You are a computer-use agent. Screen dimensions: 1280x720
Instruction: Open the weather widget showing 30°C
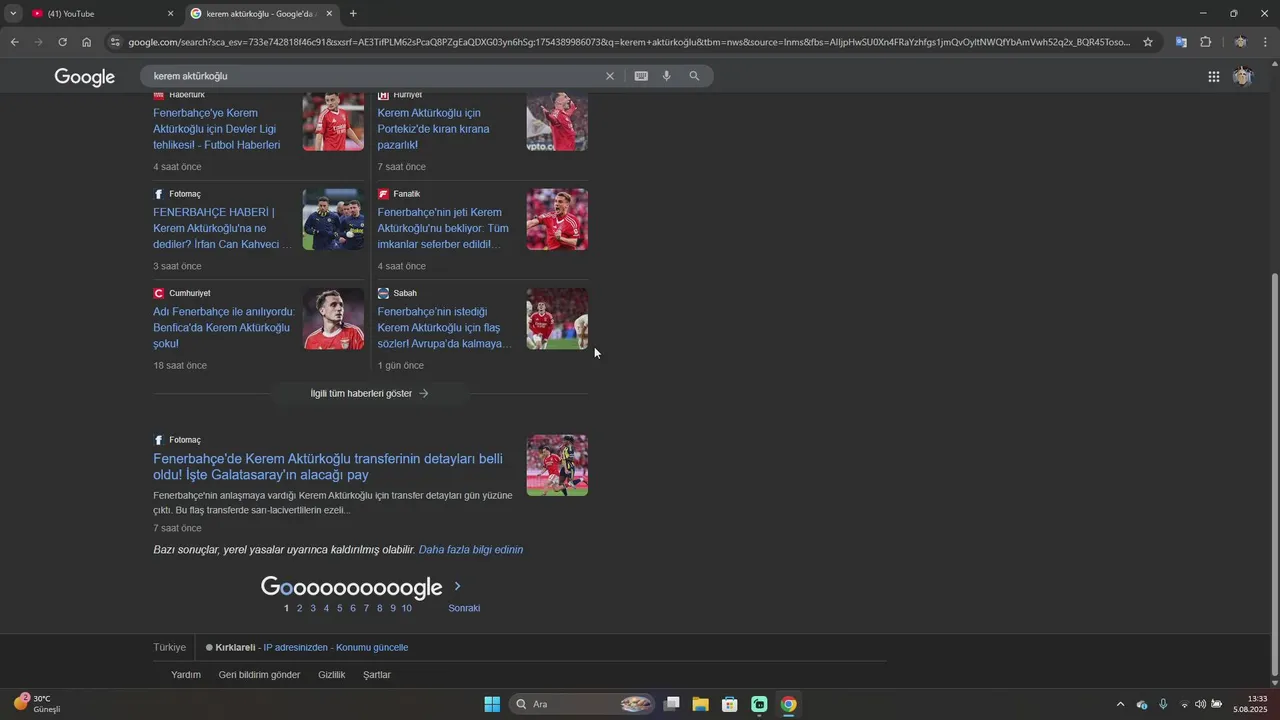pos(38,704)
